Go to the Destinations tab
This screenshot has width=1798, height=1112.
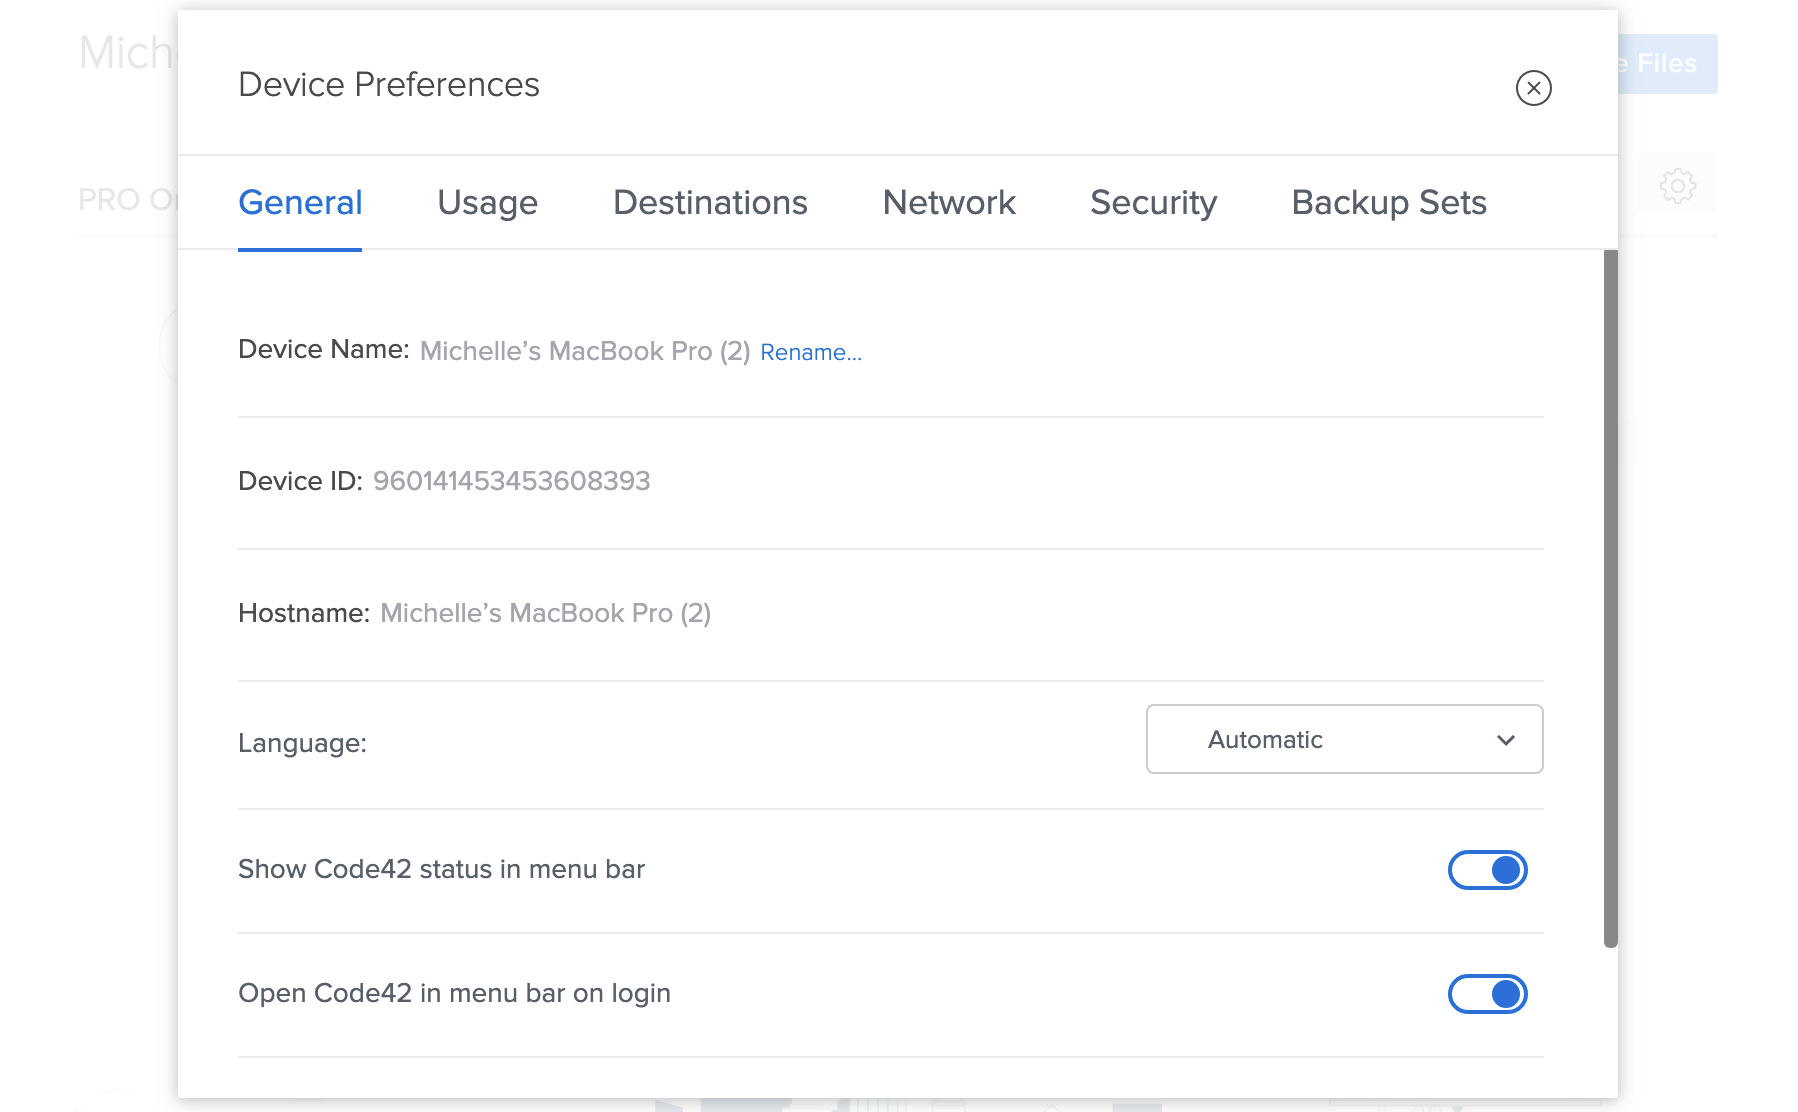click(x=710, y=203)
